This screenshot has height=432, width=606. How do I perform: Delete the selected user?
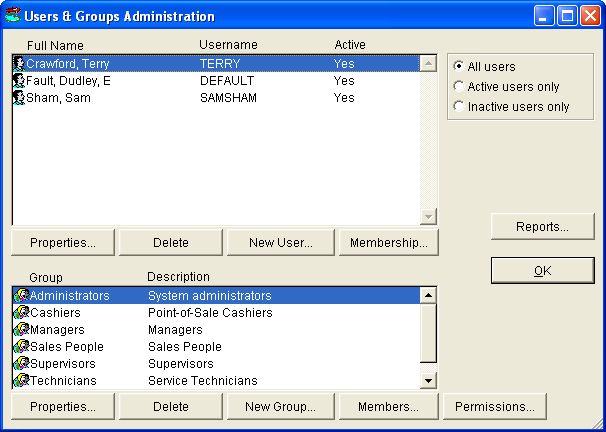pos(171,242)
